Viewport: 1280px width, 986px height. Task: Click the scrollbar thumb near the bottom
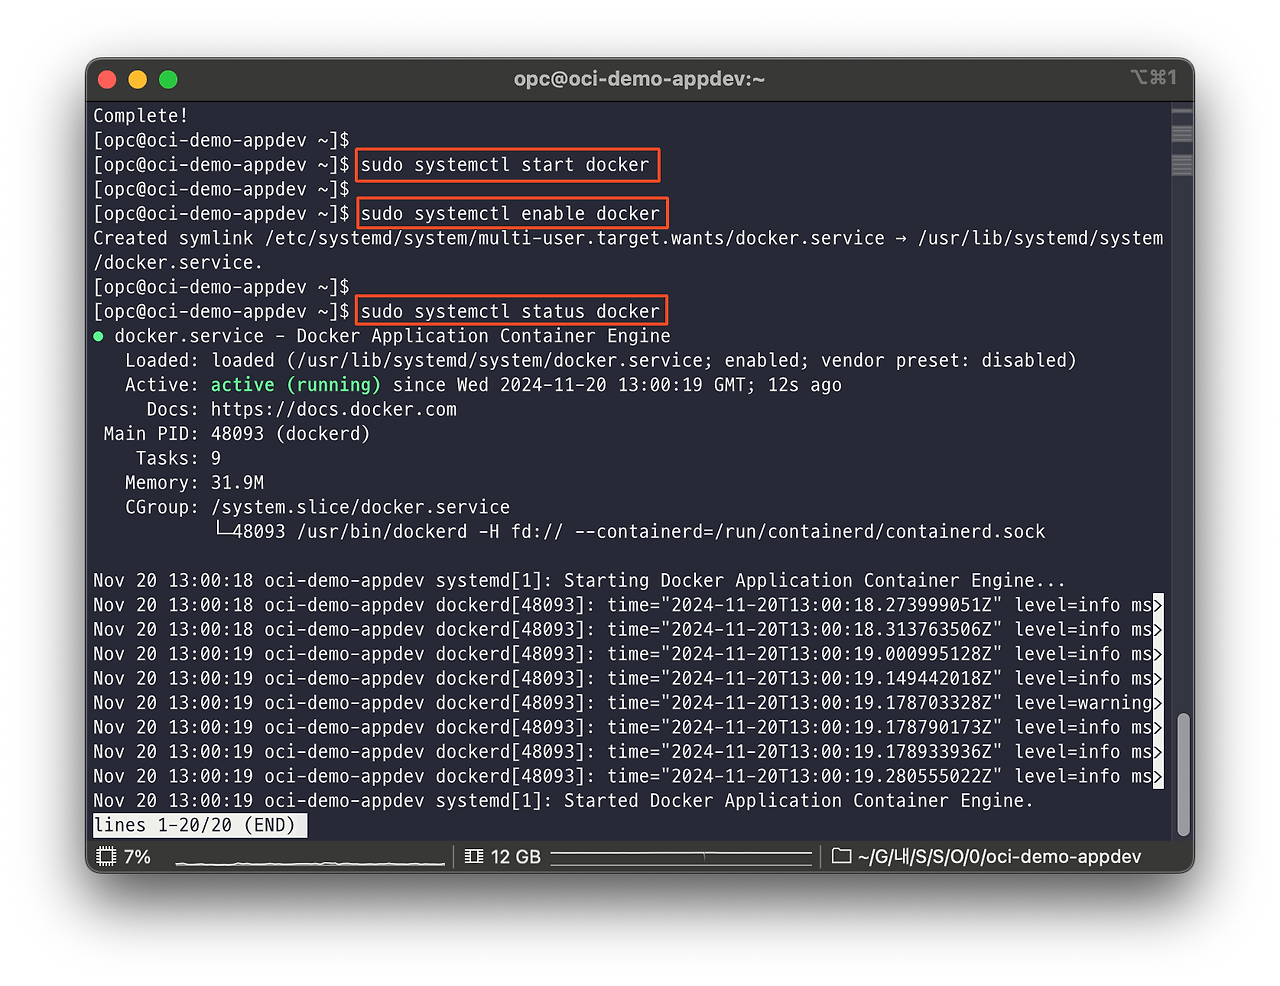(1183, 773)
